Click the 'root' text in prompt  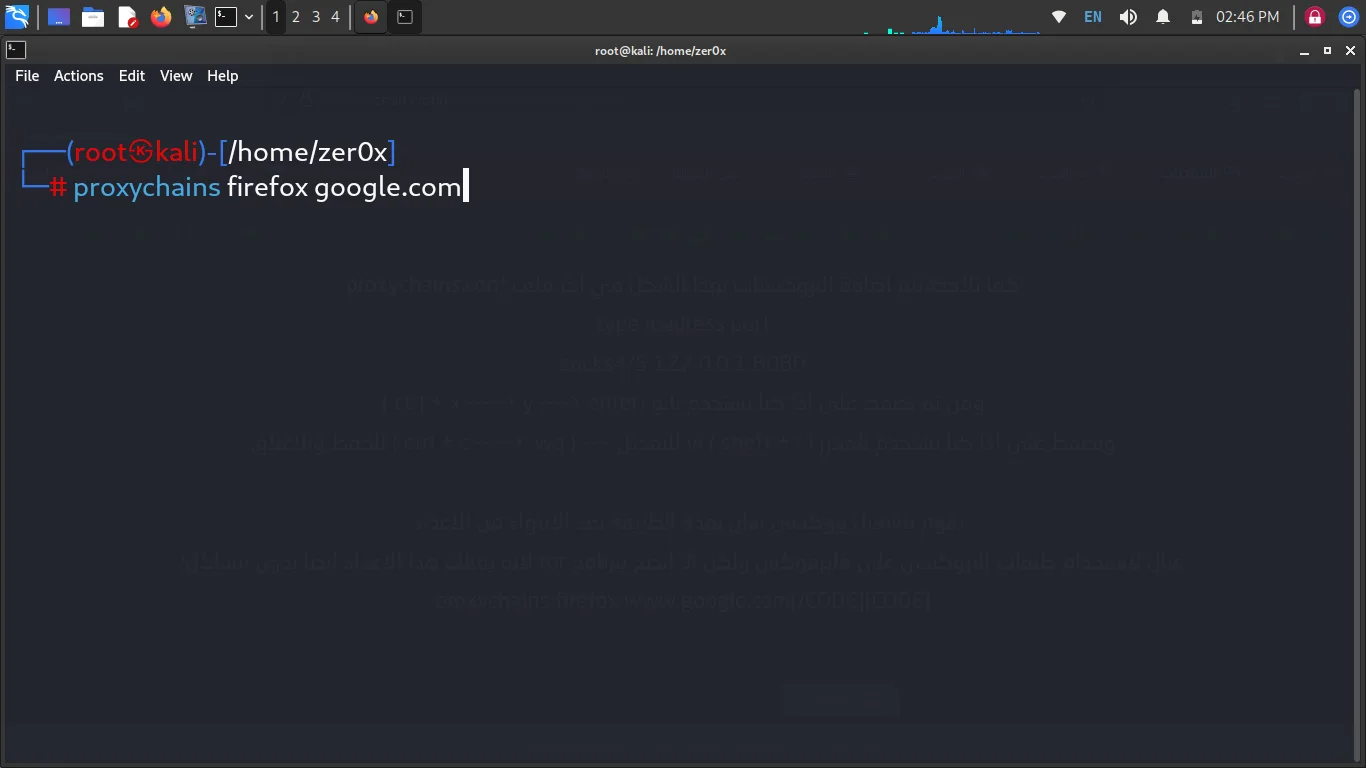[101, 152]
